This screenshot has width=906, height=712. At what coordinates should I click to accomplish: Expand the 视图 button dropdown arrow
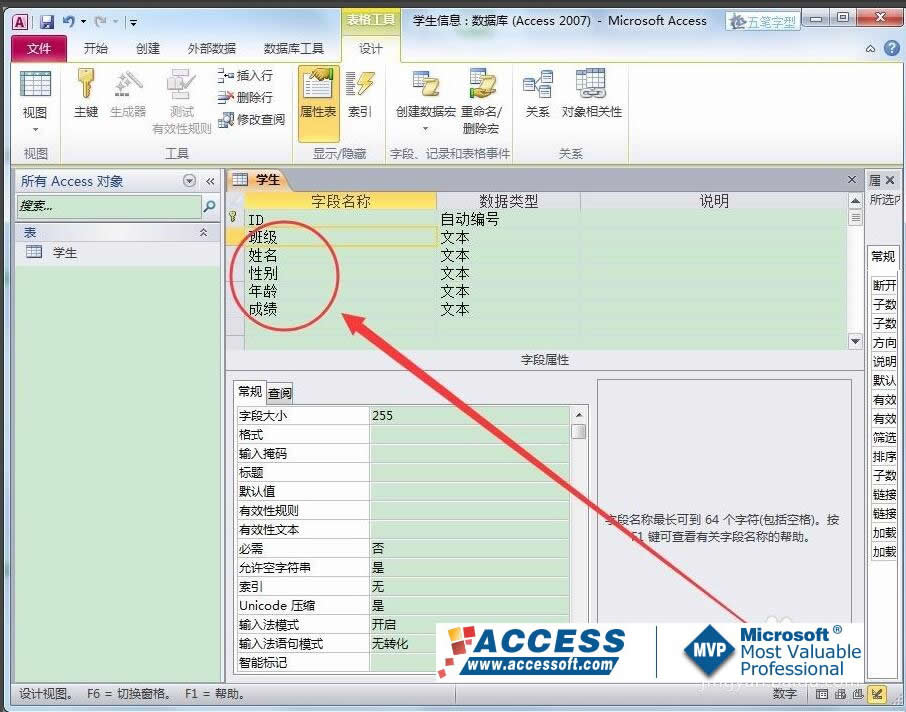35,129
